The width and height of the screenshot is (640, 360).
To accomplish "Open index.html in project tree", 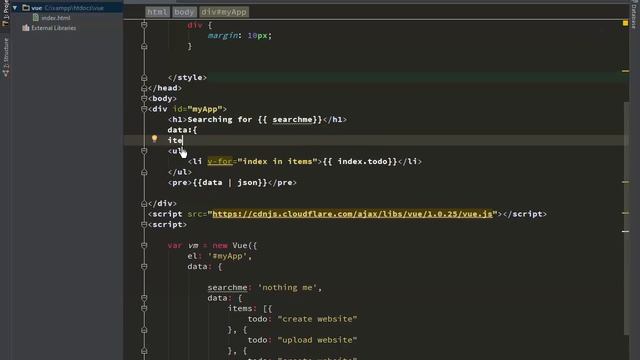I will 56,18.
